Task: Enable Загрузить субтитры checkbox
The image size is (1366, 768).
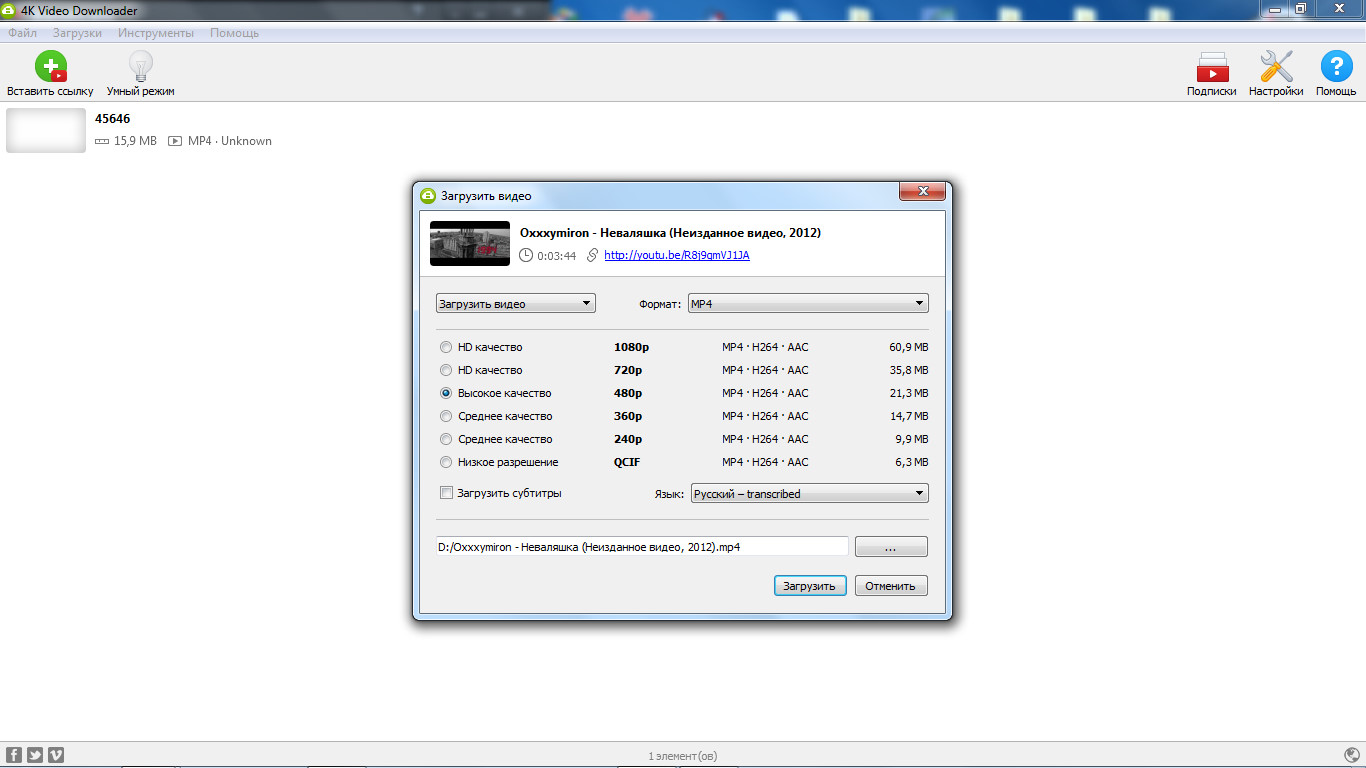Action: (446, 493)
